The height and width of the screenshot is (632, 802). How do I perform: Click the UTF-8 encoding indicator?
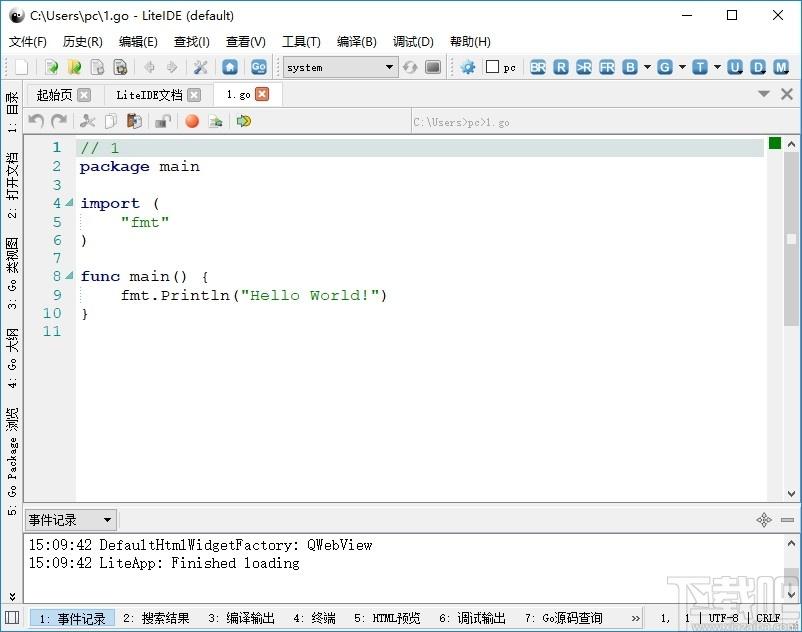point(723,618)
